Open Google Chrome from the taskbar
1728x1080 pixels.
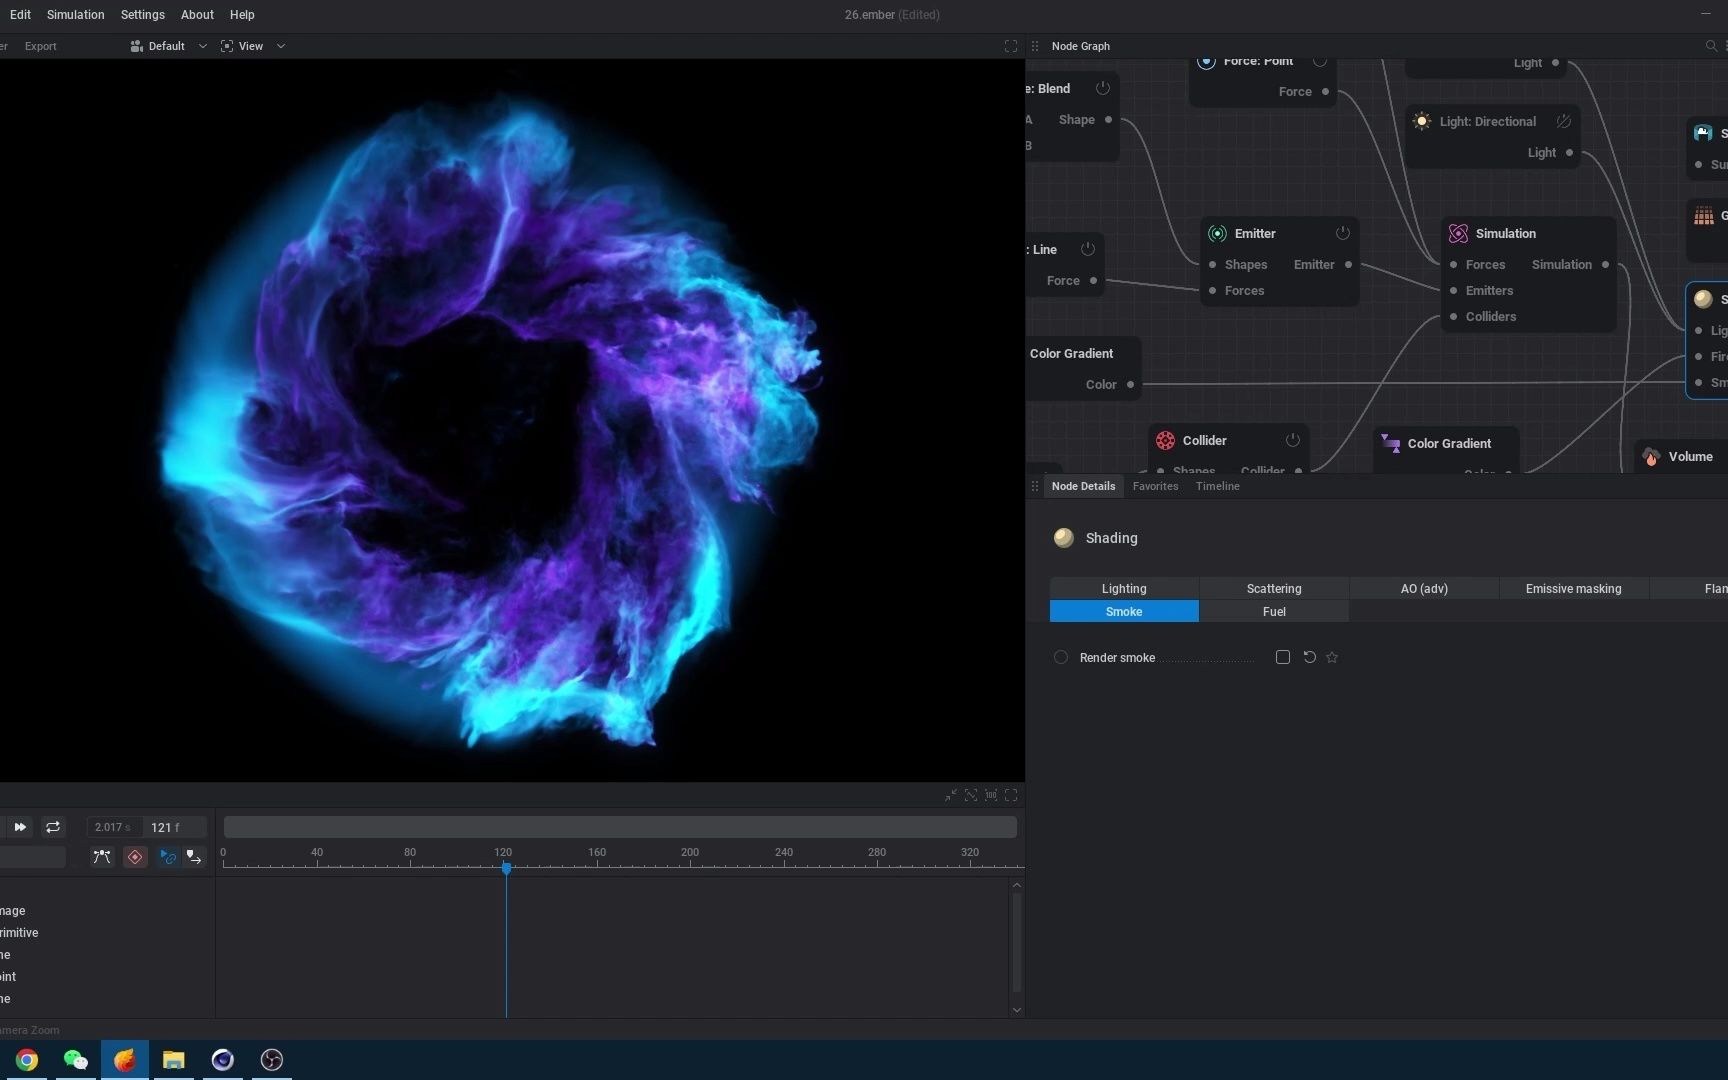click(27, 1060)
